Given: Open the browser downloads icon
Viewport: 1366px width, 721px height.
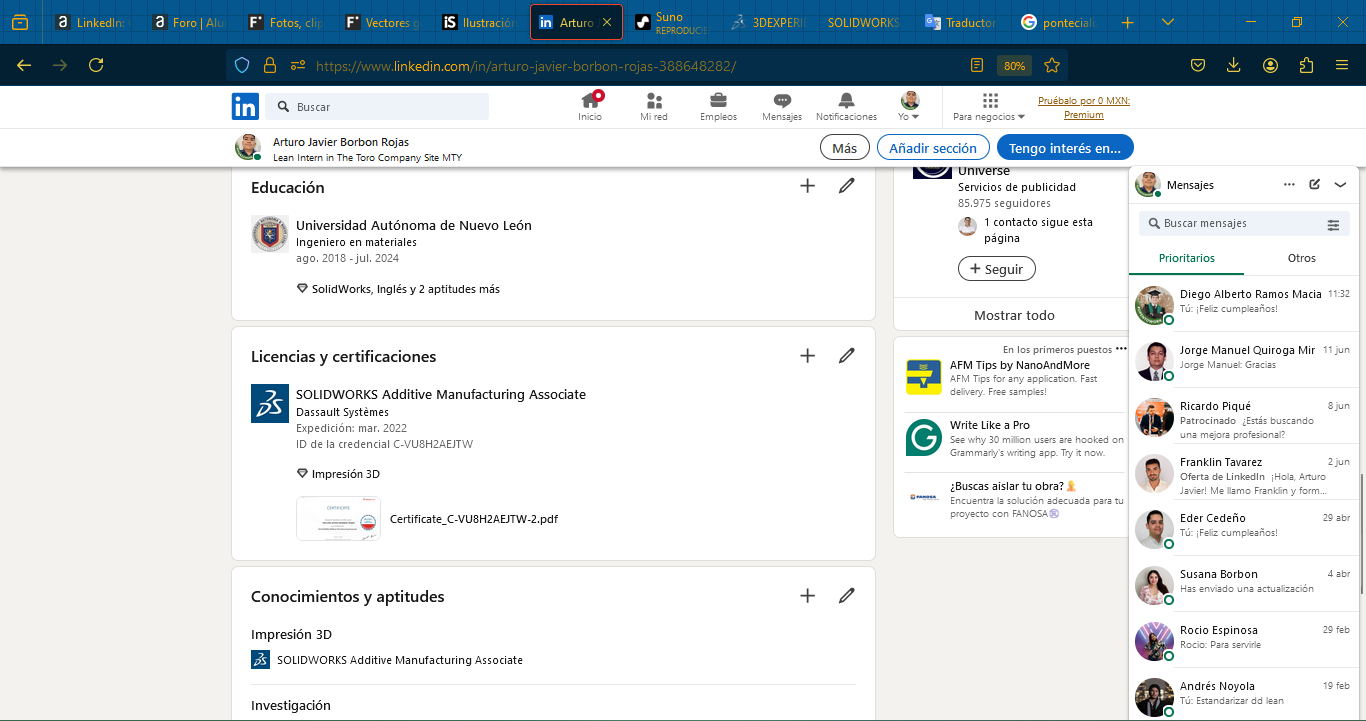Looking at the screenshot, I should 1233,65.
